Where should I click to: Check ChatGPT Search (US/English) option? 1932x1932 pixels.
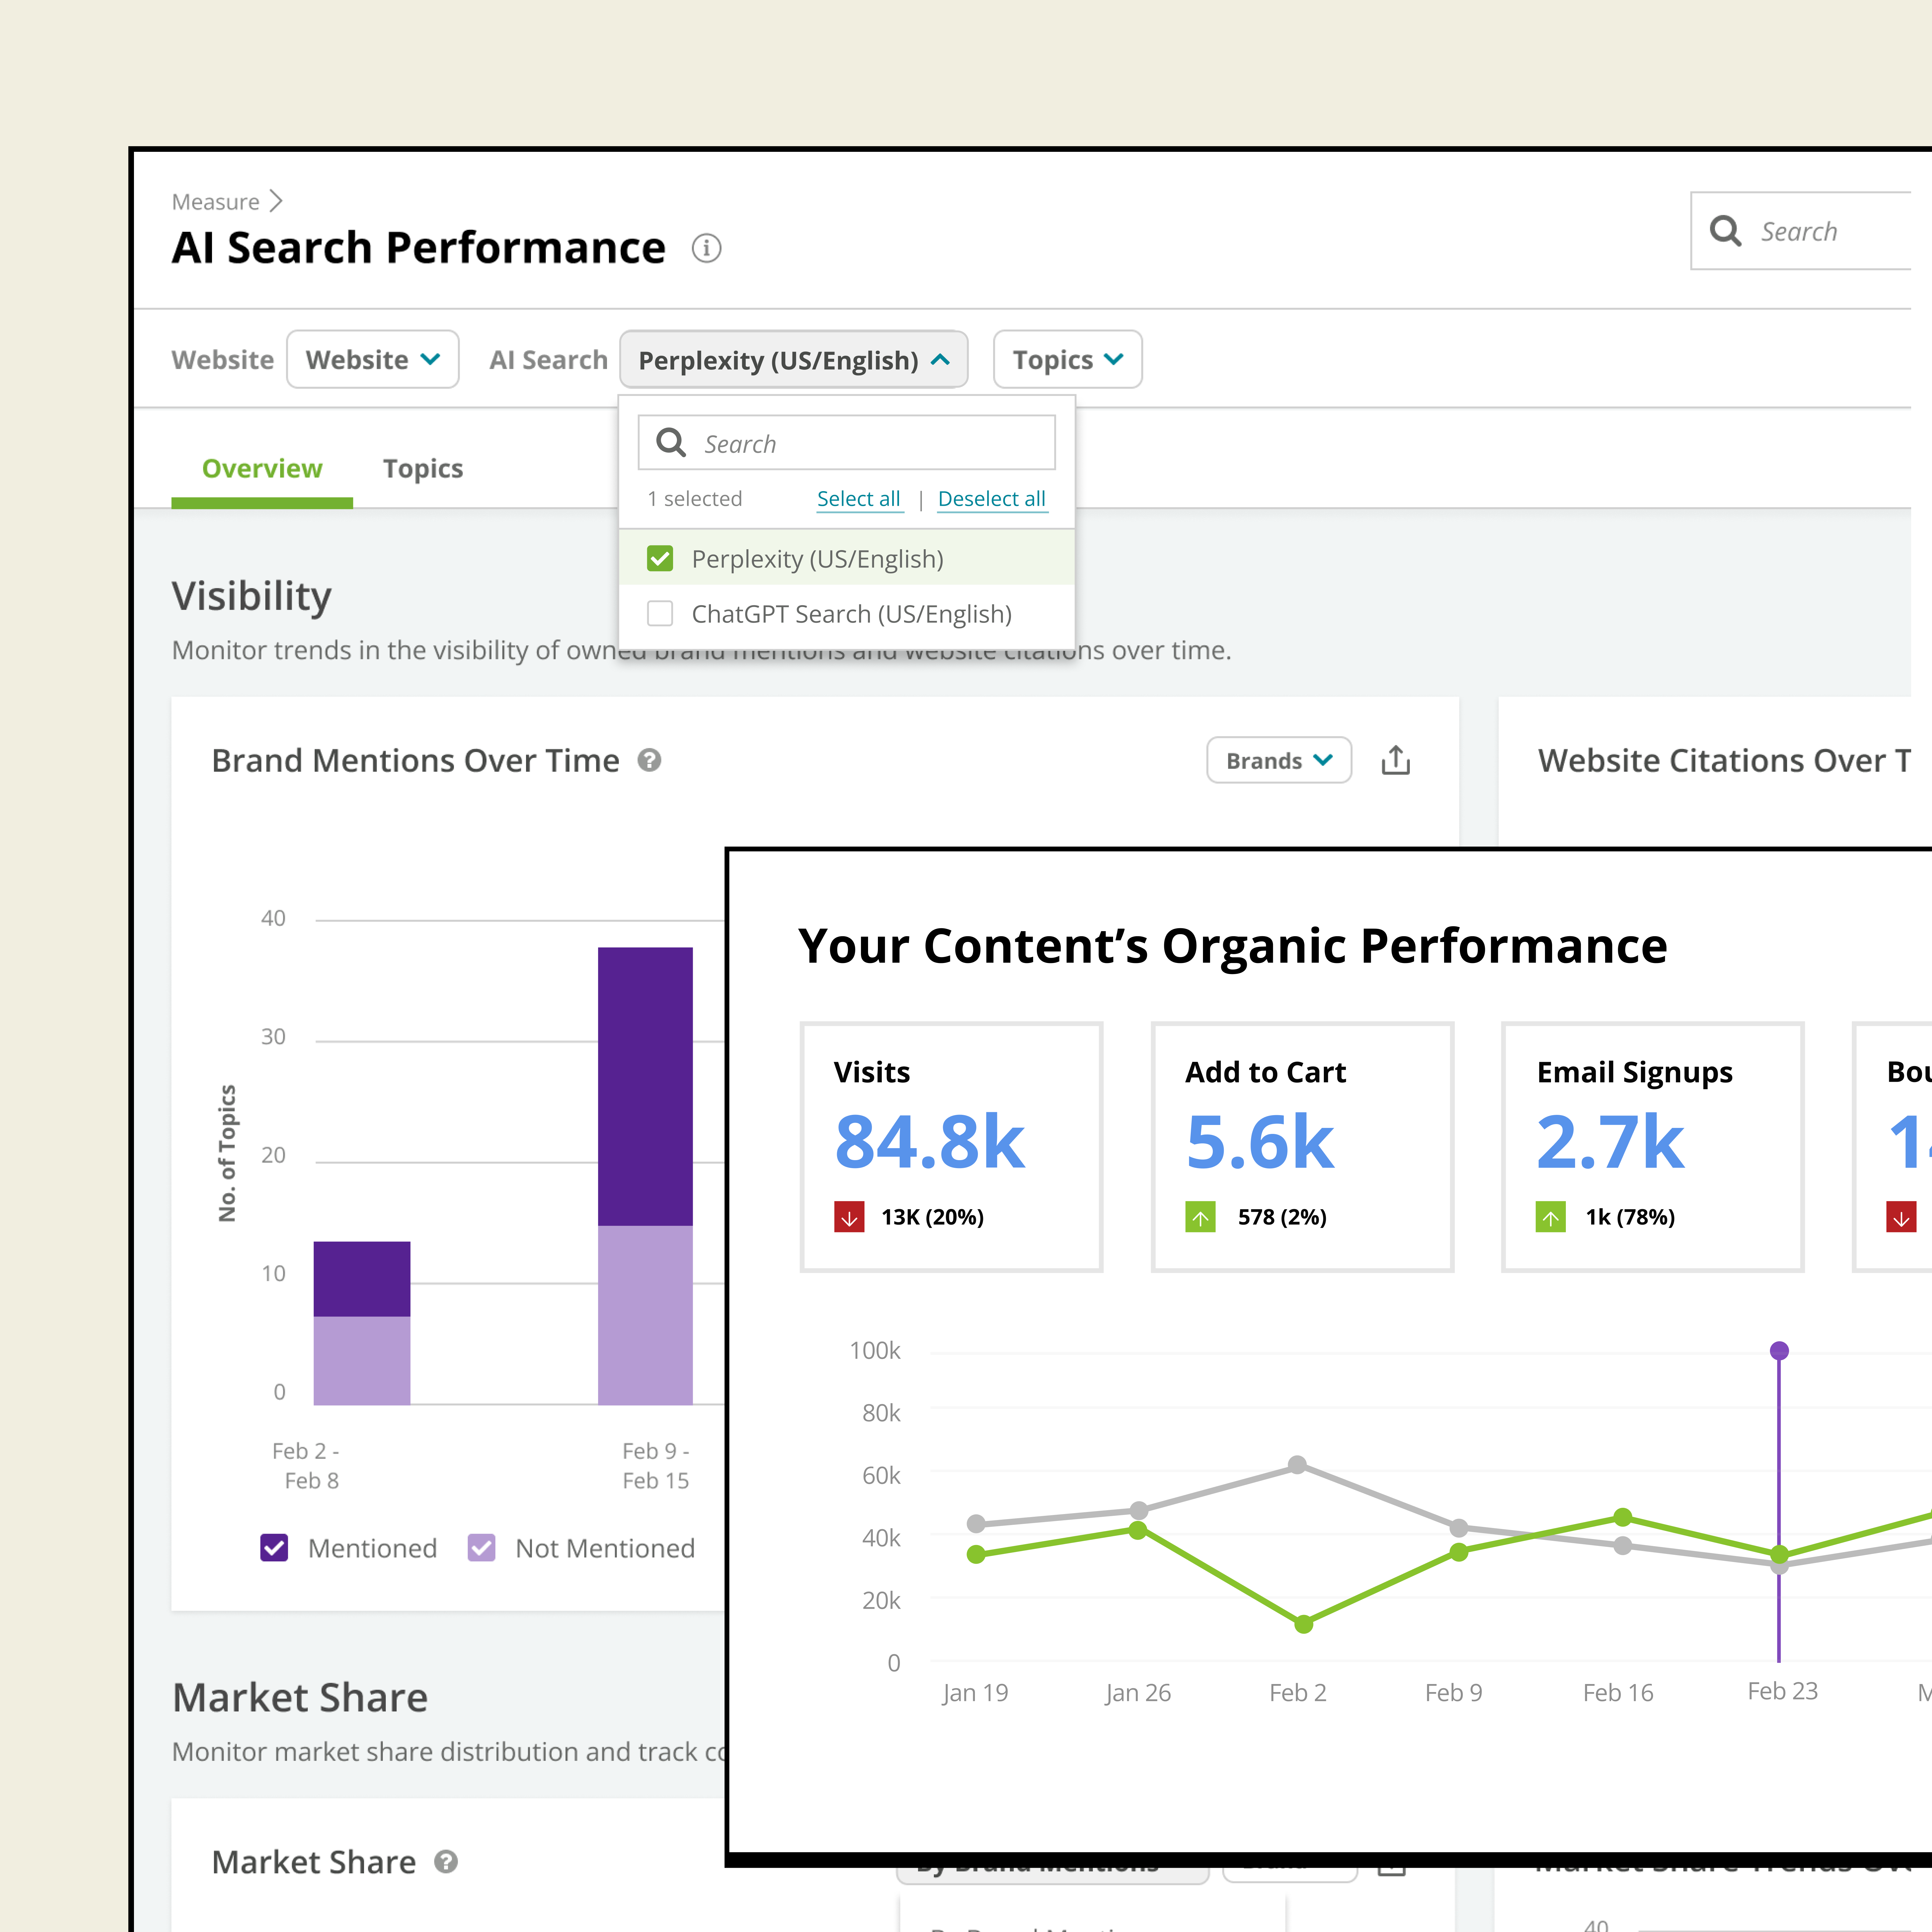click(660, 613)
